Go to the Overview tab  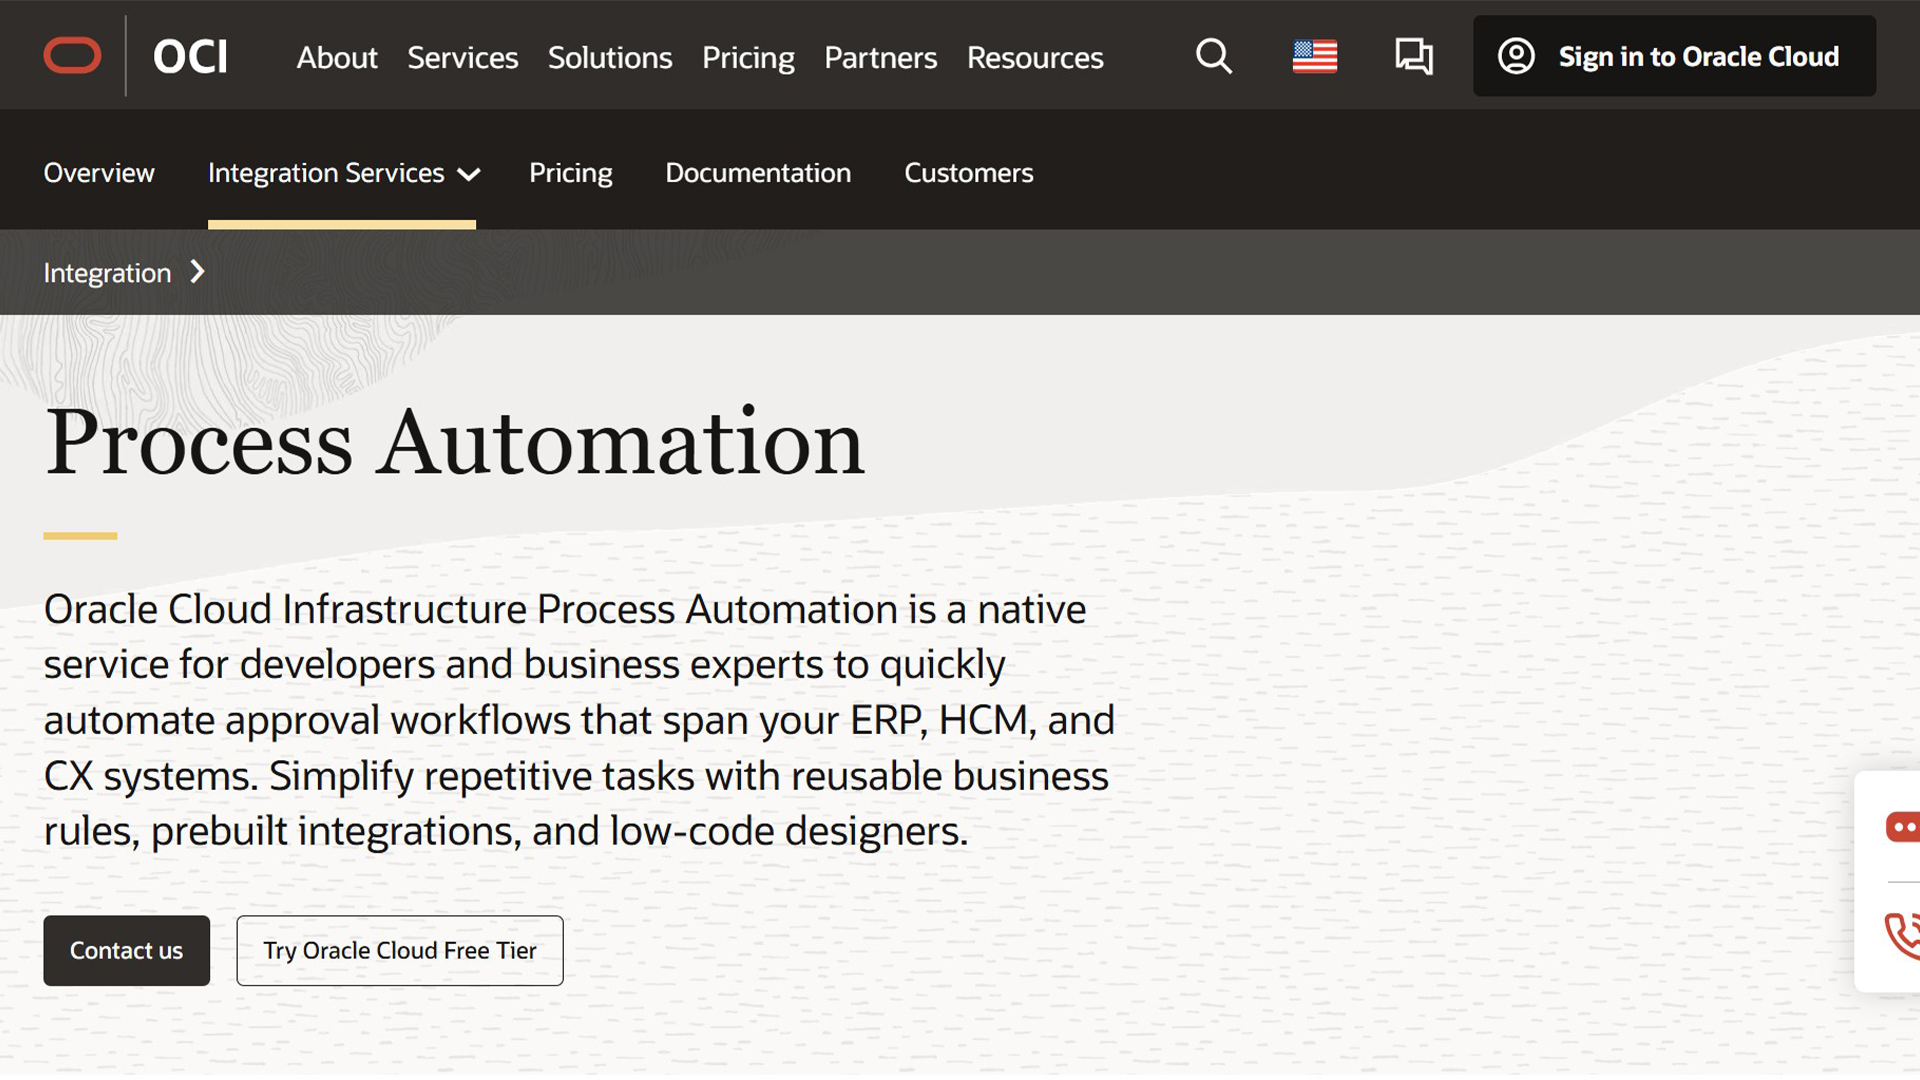[x=99, y=173]
